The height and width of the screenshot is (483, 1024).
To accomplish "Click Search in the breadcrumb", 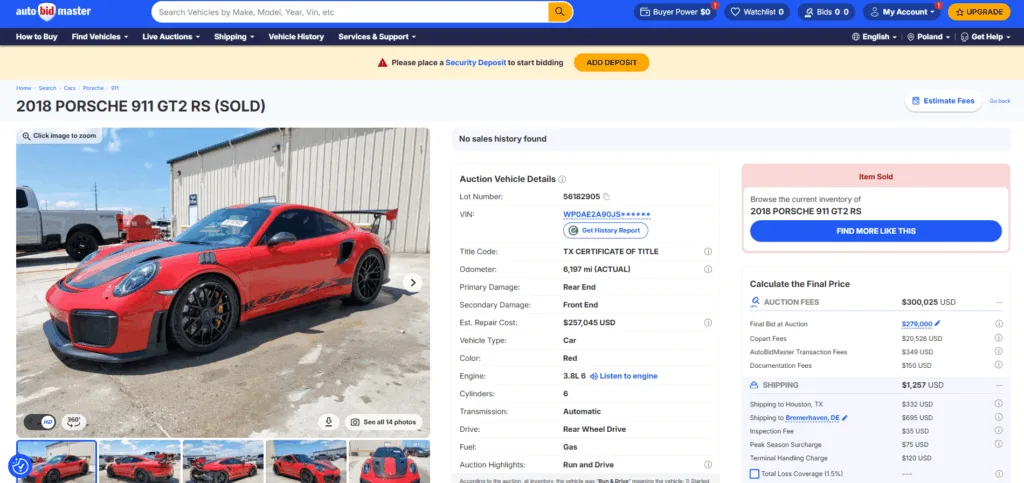I will (x=47, y=87).
